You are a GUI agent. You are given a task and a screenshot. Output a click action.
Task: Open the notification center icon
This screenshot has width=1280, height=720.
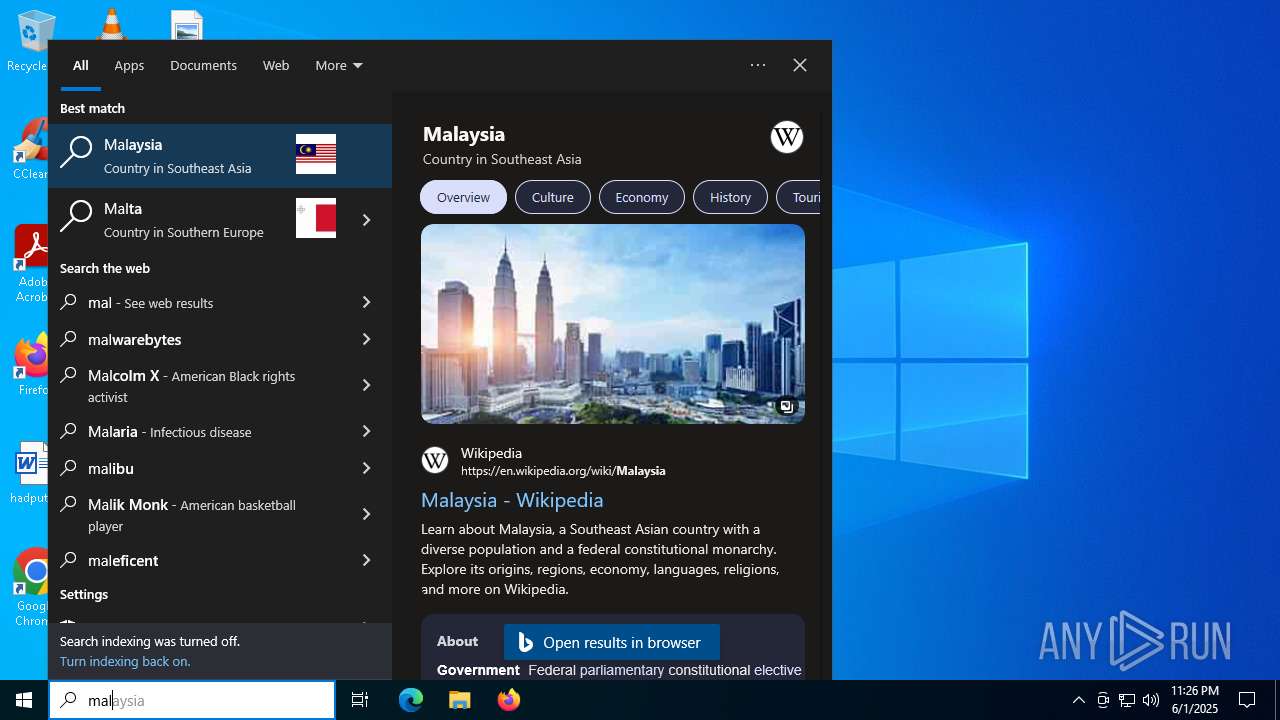tap(1247, 700)
